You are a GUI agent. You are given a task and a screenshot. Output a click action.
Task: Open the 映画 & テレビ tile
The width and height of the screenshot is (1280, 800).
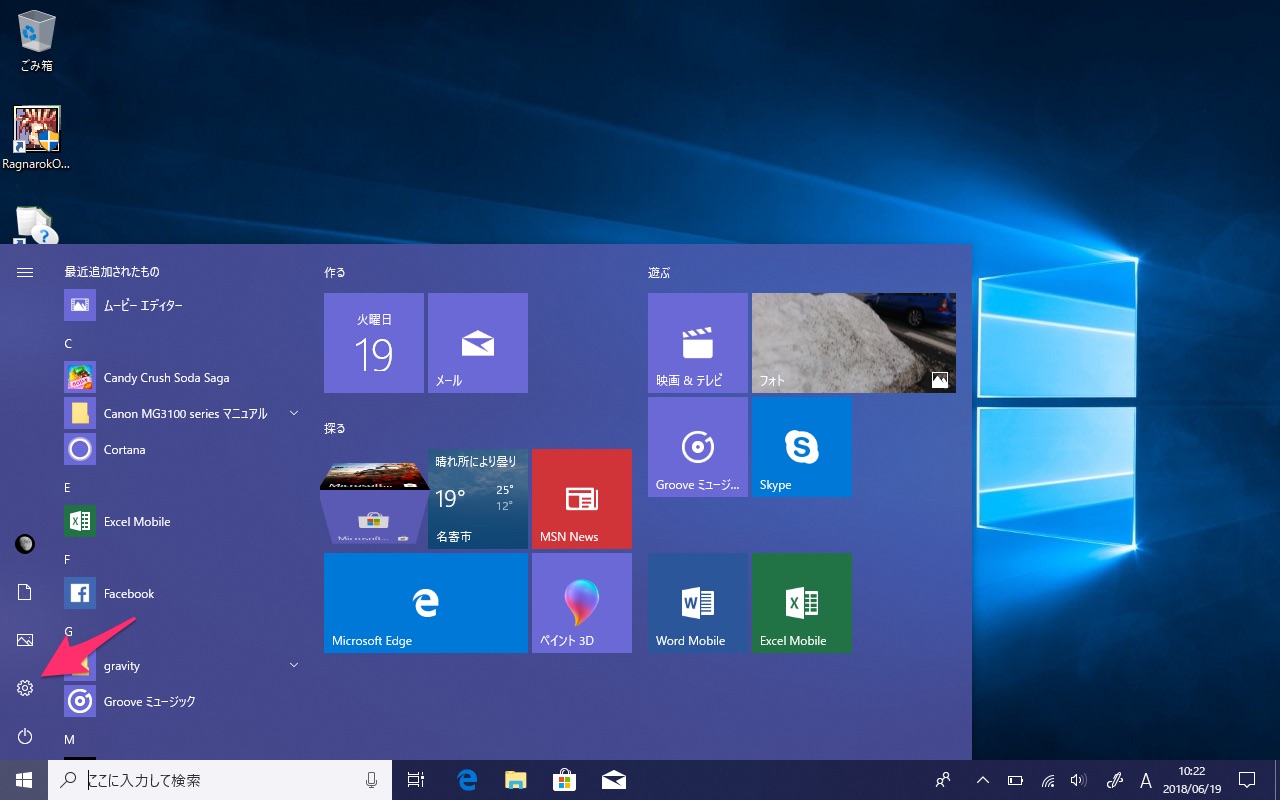click(x=698, y=343)
